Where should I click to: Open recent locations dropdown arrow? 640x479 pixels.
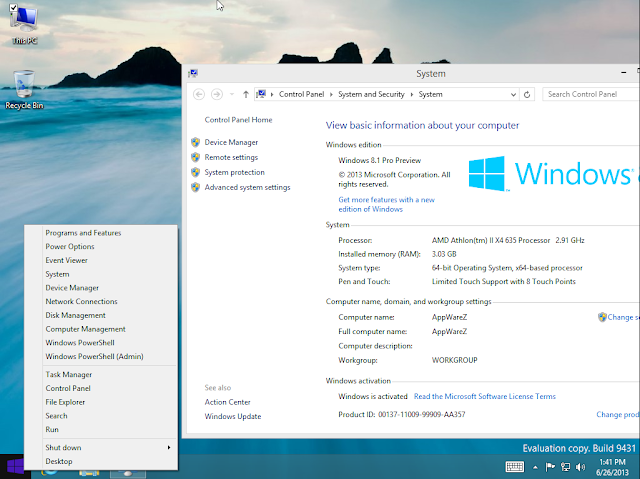point(231,94)
